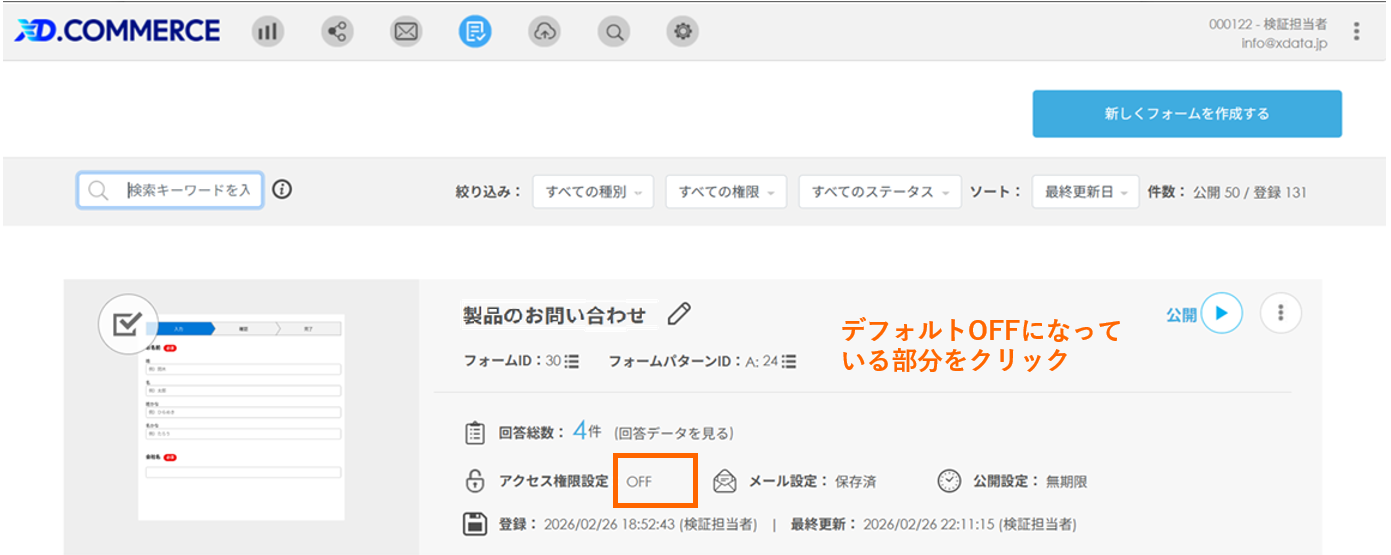The image size is (1391, 555).
Task: Open the 回答データを見る link
Action: point(674,433)
